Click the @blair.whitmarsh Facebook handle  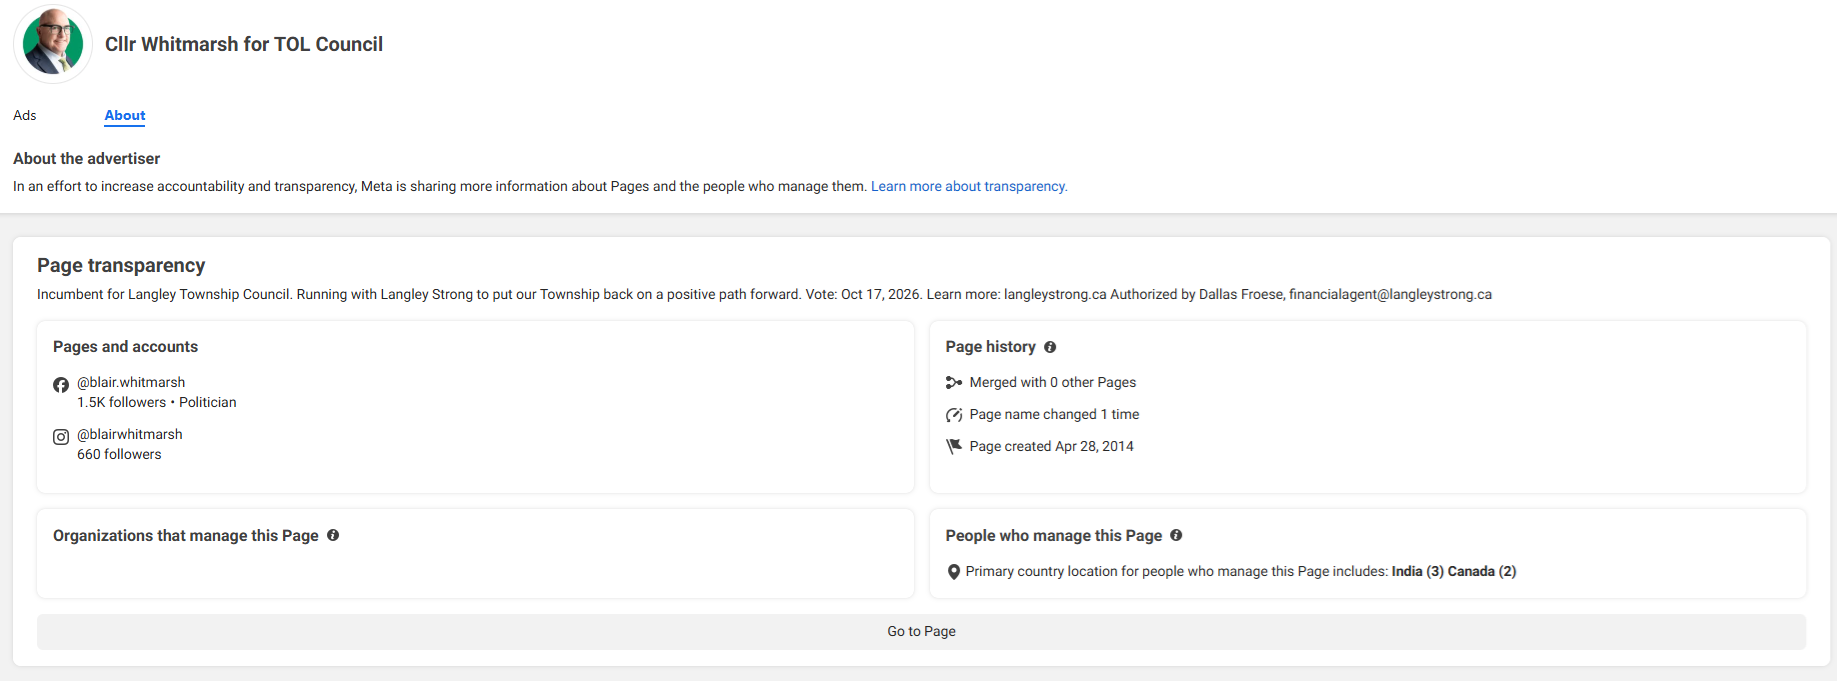click(x=131, y=382)
